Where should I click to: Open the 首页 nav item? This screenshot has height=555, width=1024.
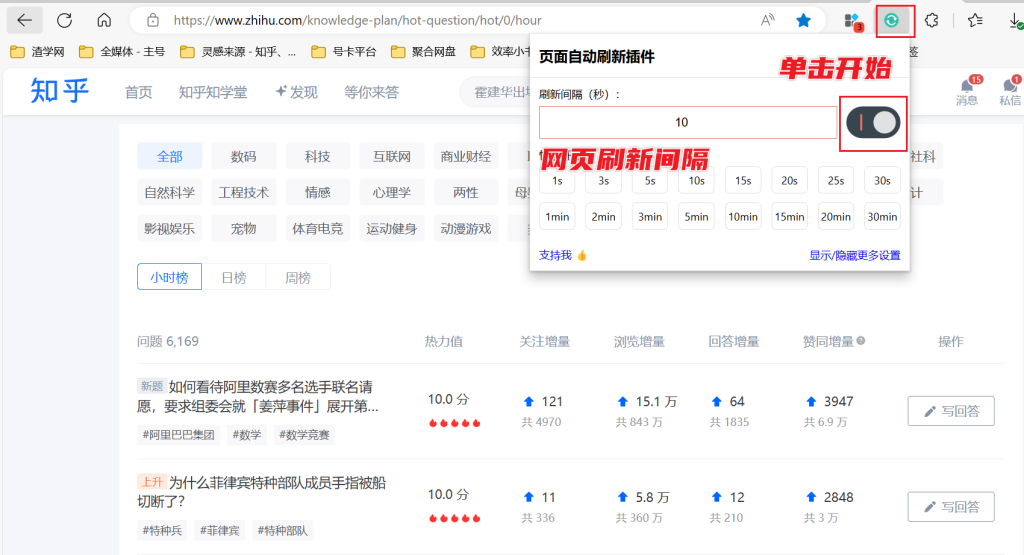(138, 92)
